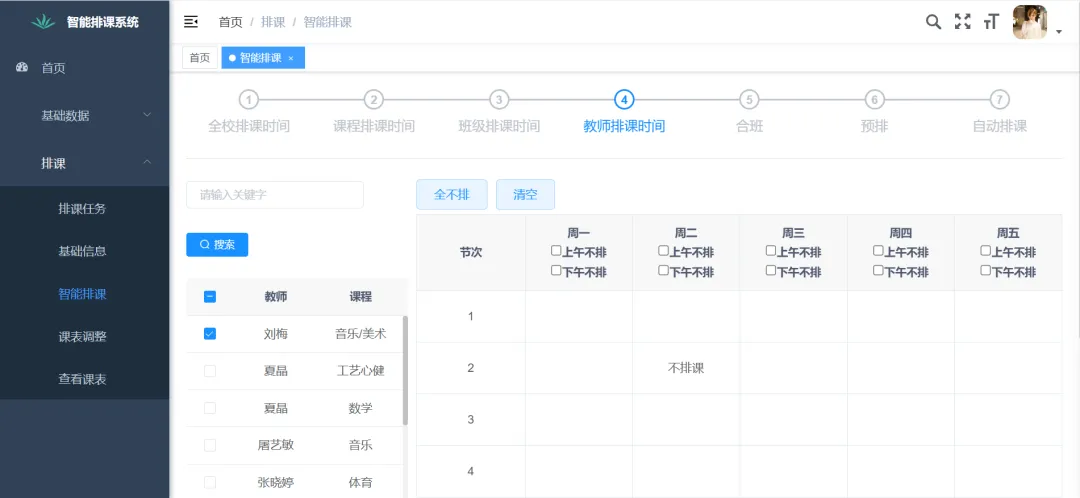Go to step 7 自动排课 circle
The height and width of the screenshot is (498, 1080).
(x=999, y=99)
